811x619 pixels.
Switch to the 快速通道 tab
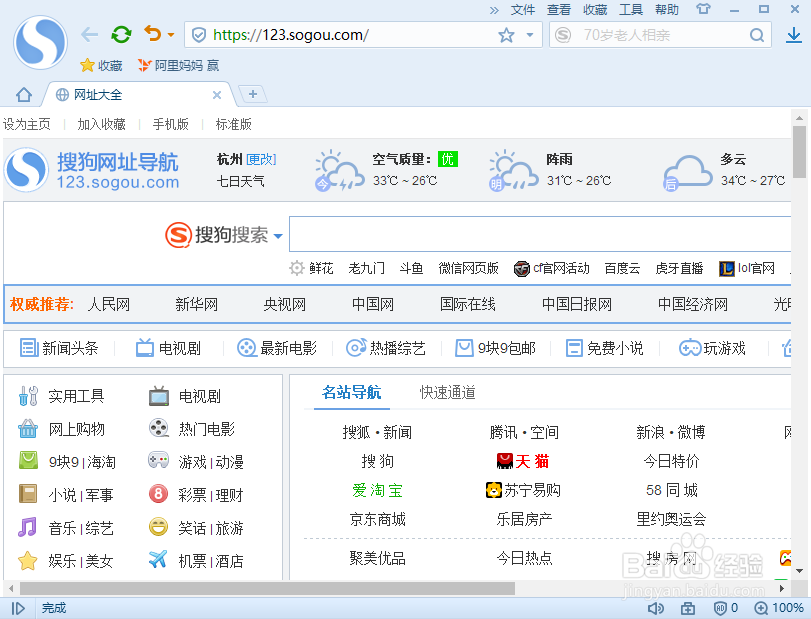click(x=447, y=392)
